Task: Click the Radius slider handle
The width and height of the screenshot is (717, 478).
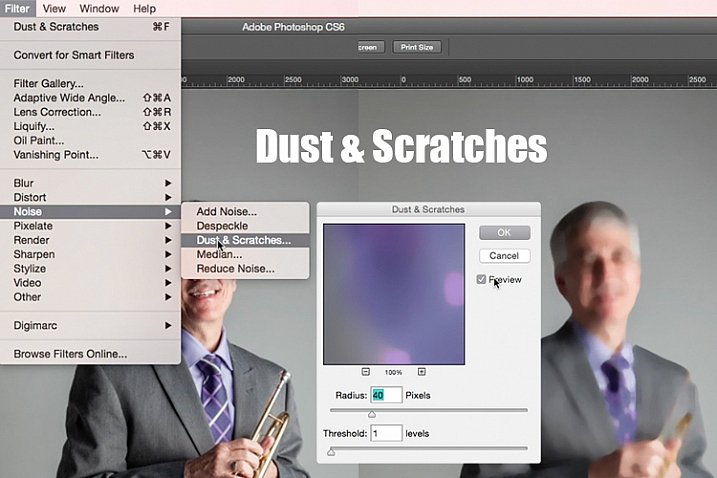Action: tap(372, 414)
